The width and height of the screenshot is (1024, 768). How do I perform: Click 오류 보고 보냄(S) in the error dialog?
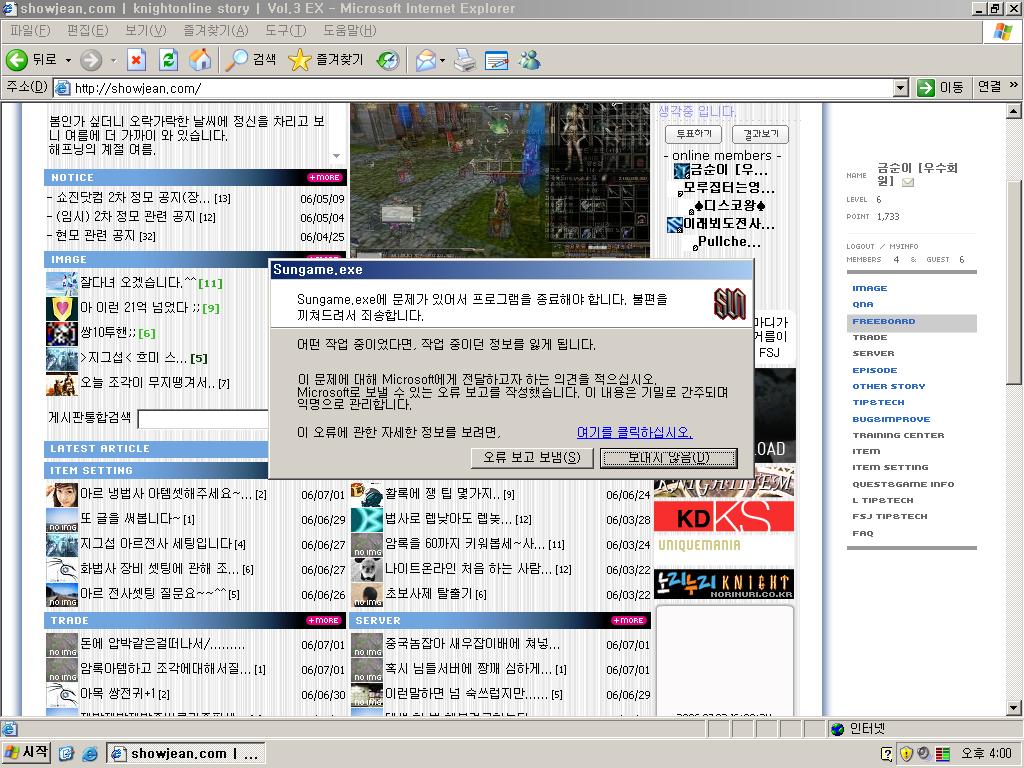(532, 458)
